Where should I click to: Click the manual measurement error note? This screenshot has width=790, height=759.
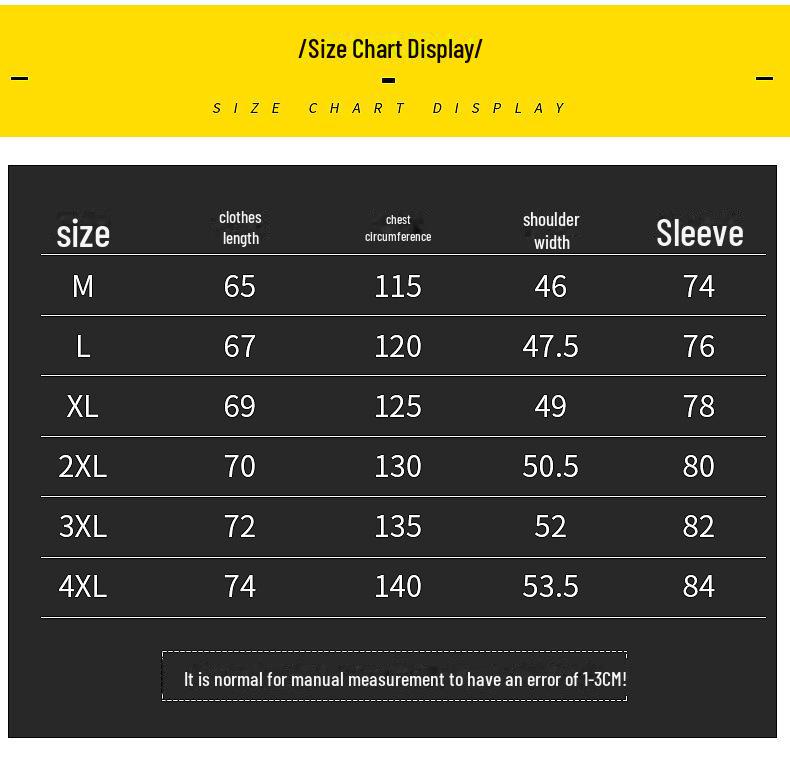[x=405, y=679]
